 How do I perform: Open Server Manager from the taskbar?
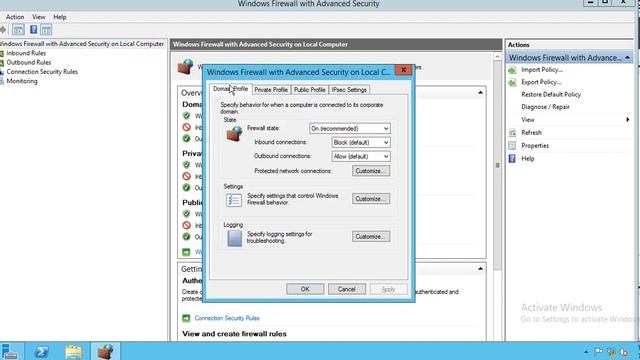(9, 351)
